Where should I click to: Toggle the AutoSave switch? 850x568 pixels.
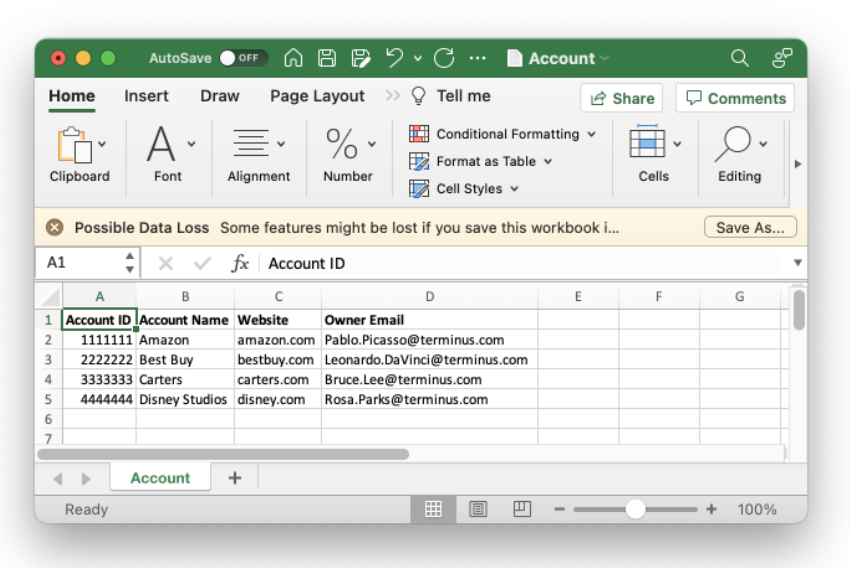[x=243, y=58]
